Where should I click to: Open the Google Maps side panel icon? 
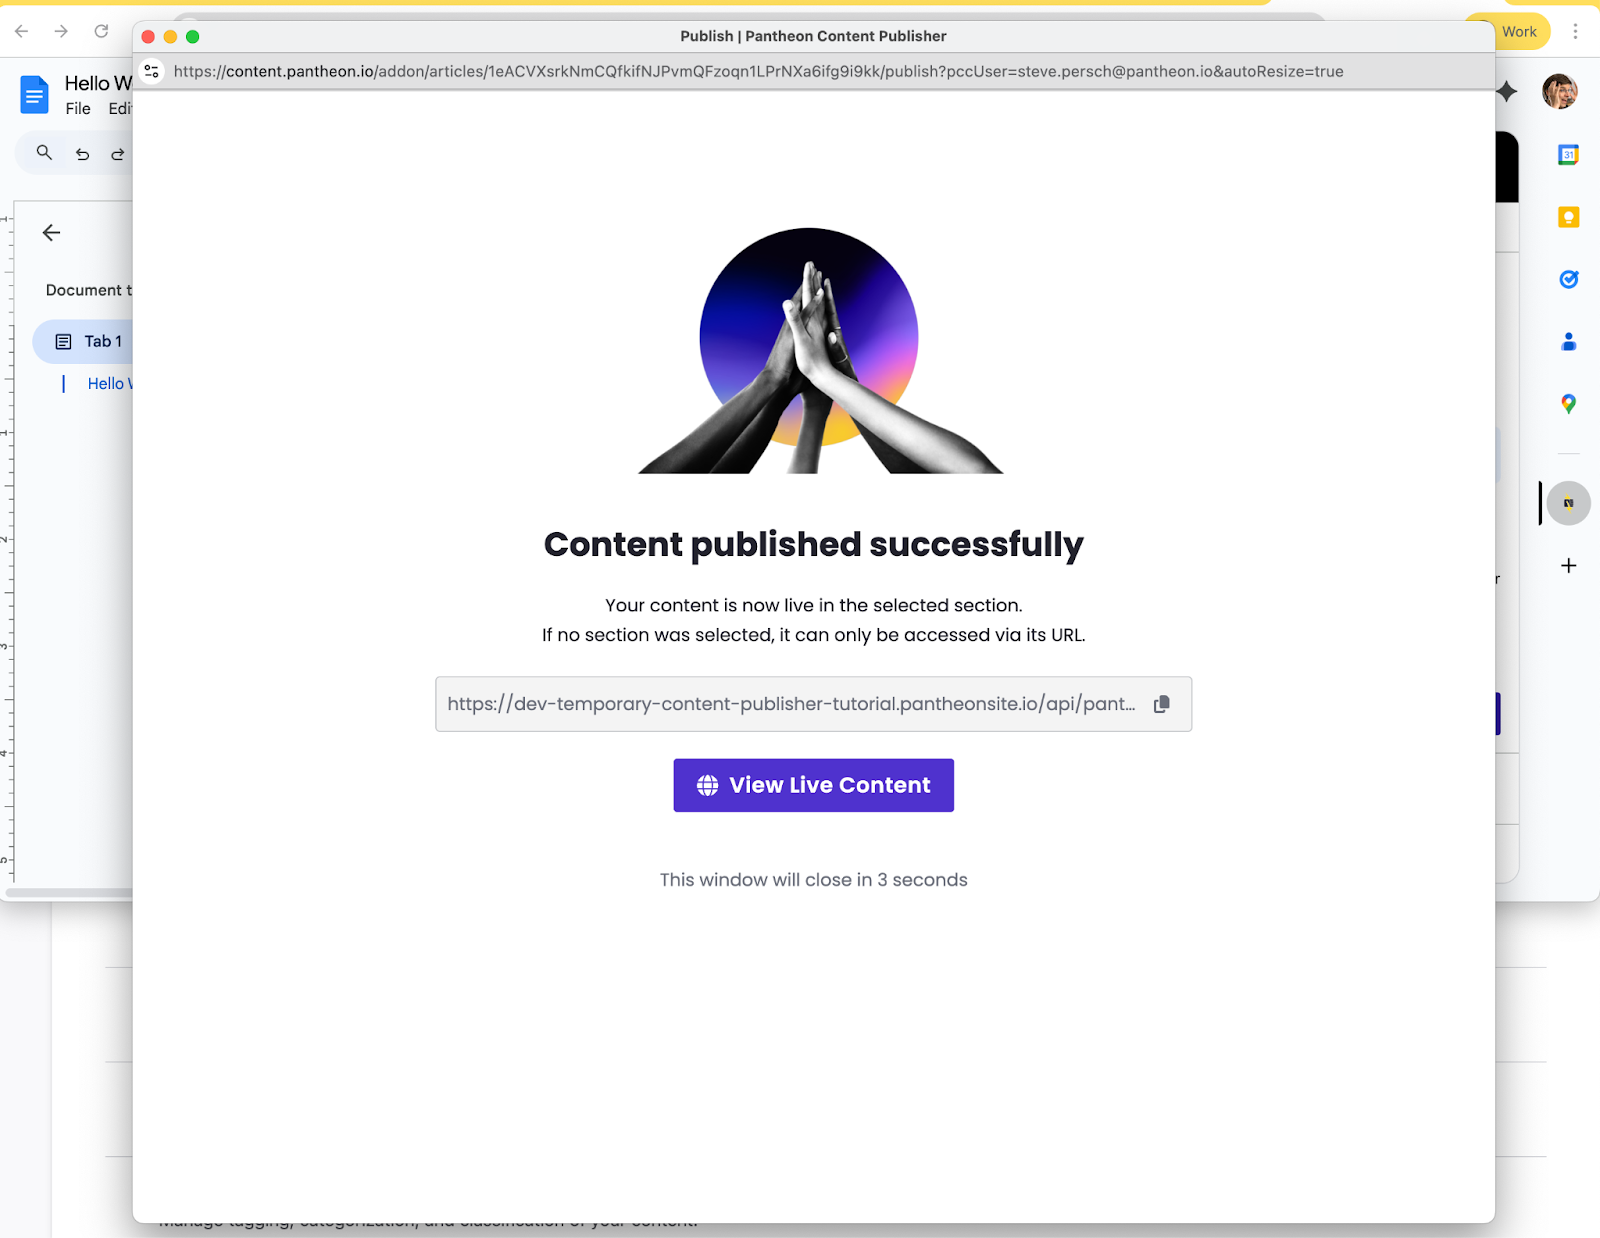pyautogui.click(x=1568, y=404)
